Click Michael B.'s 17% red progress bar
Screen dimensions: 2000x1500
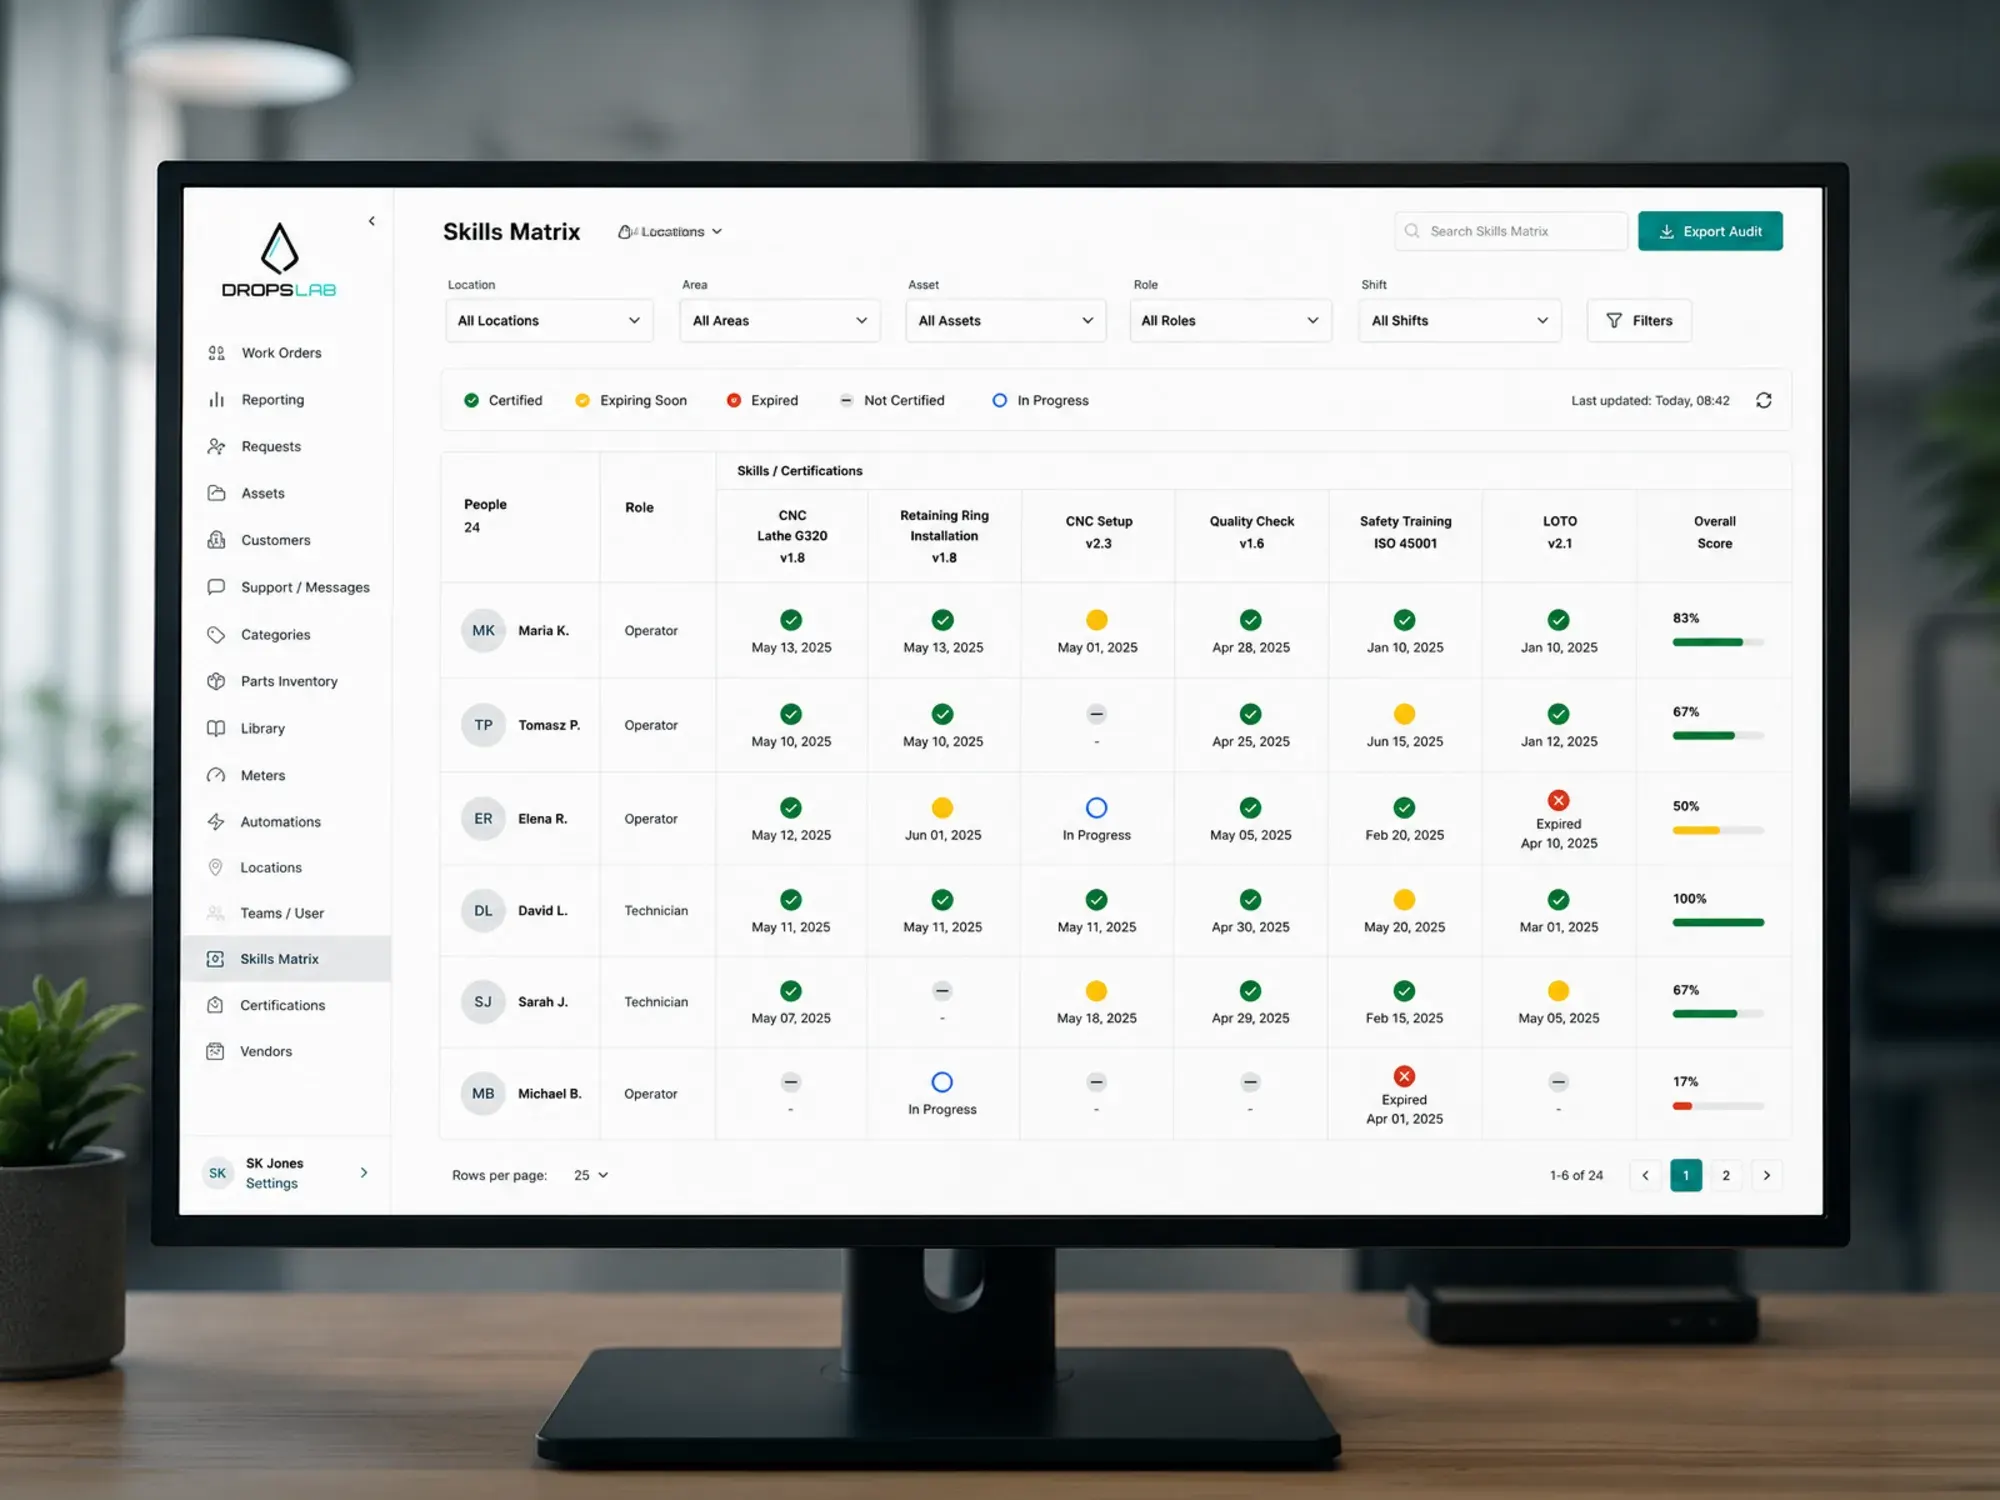coord(1718,1106)
